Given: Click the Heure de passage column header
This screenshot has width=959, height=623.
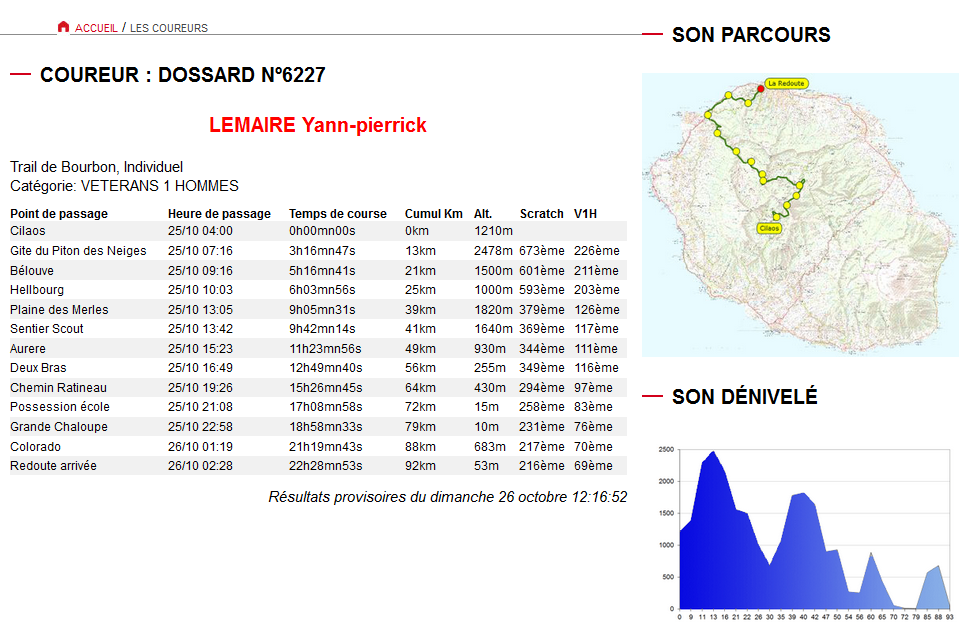Looking at the screenshot, I should click(x=219, y=214).
